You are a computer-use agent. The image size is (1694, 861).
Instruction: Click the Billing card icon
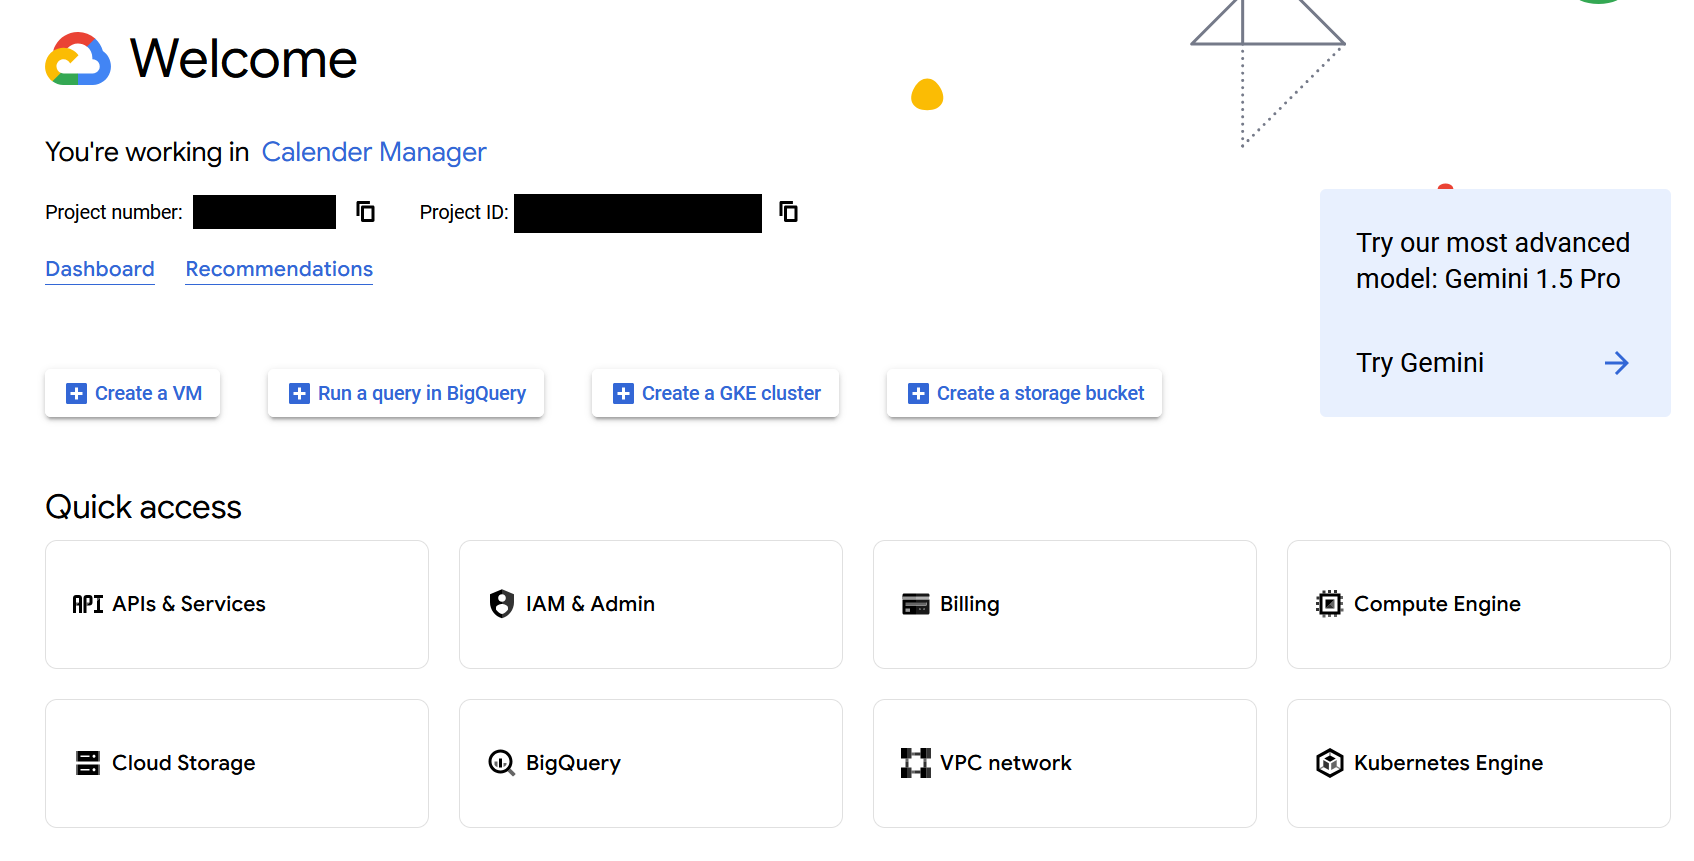(x=916, y=604)
